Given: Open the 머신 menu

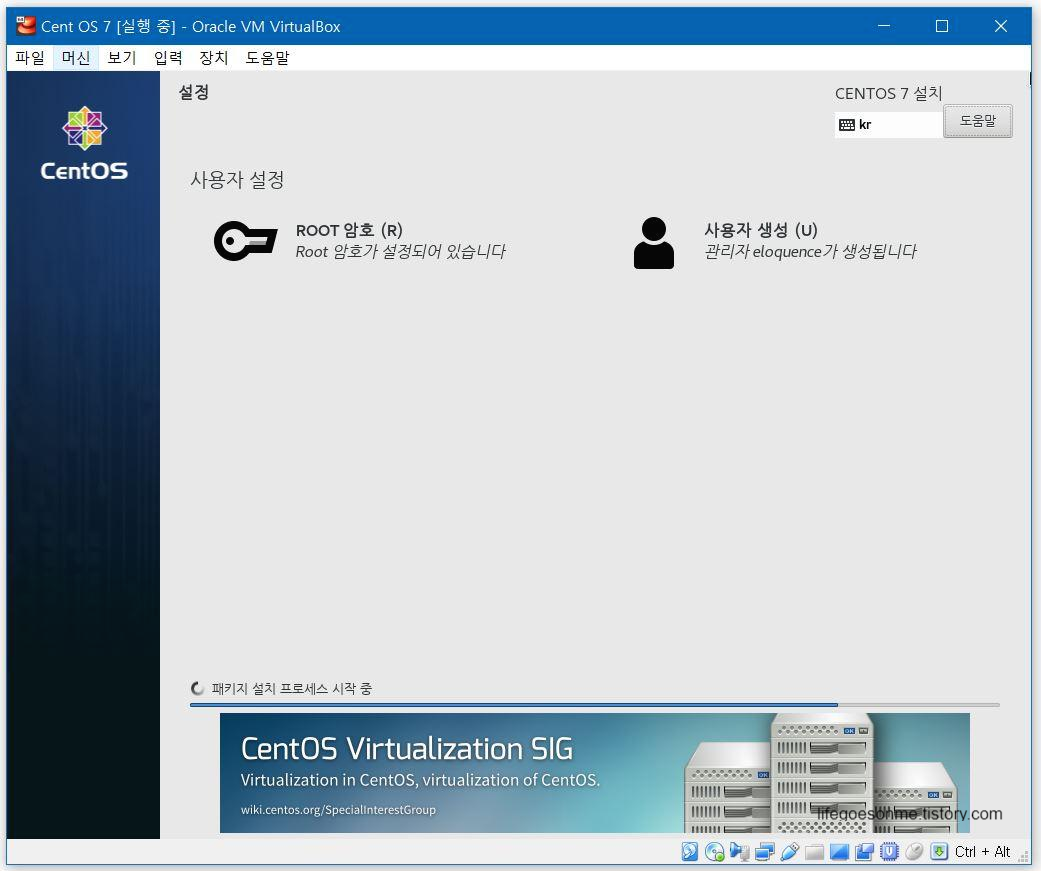Looking at the screenshot, I should coord(76,58).
